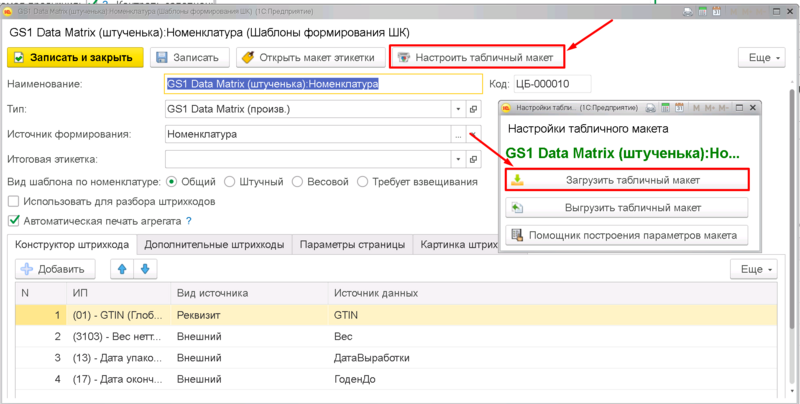Select the Требует взвешивания option
800x404 pixels.
tap(362, 182)
